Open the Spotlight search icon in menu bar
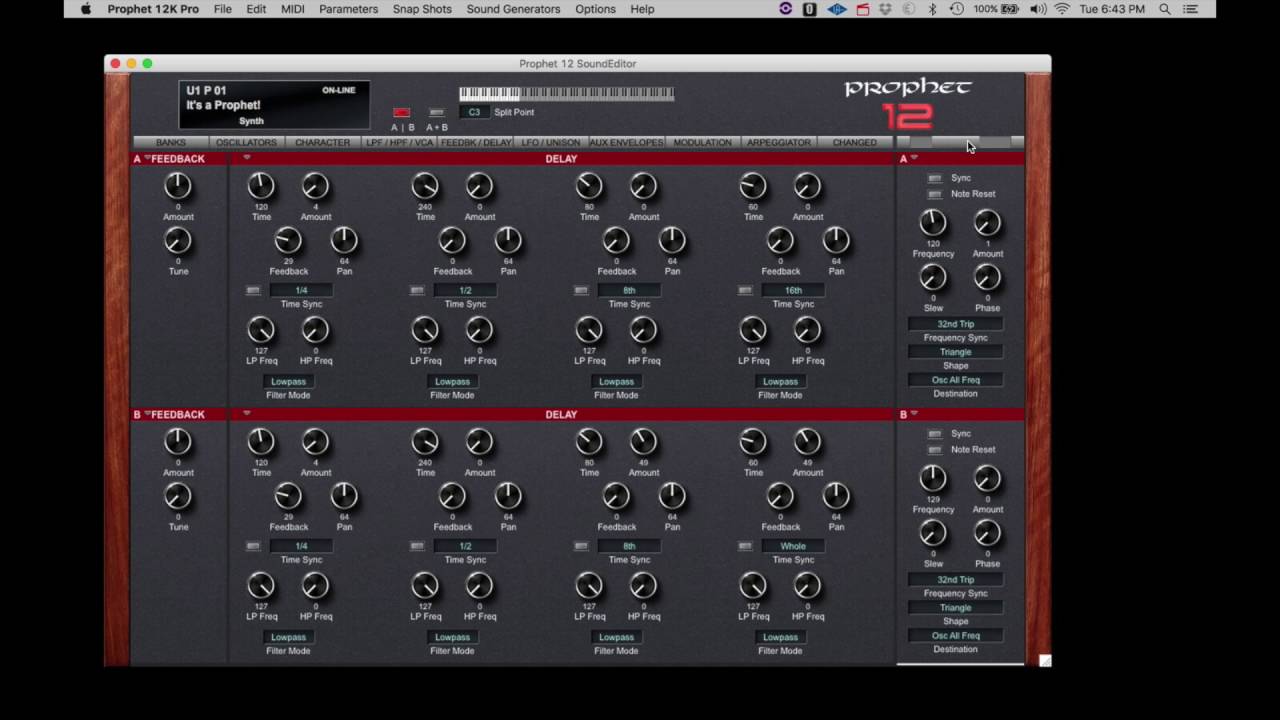The height and width of the screenshot is (720, 1280). click(1165, 9)
